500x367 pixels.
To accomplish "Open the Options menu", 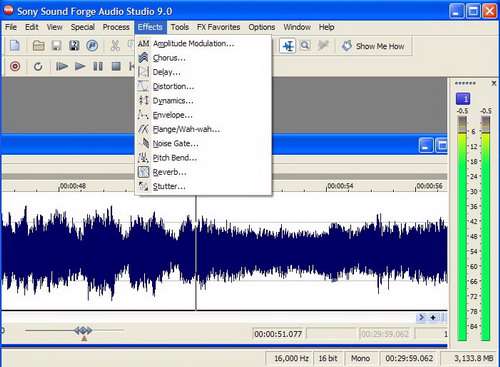I will click(x=262, y=27).
